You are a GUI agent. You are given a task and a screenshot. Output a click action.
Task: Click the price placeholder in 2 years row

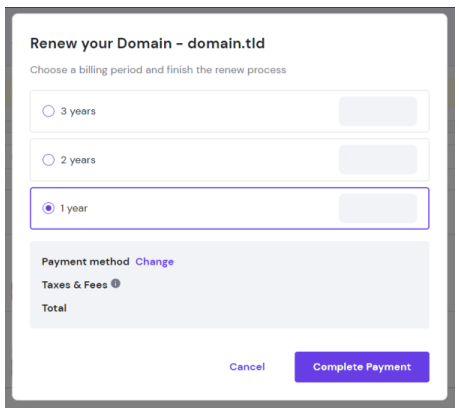[378, 159]
